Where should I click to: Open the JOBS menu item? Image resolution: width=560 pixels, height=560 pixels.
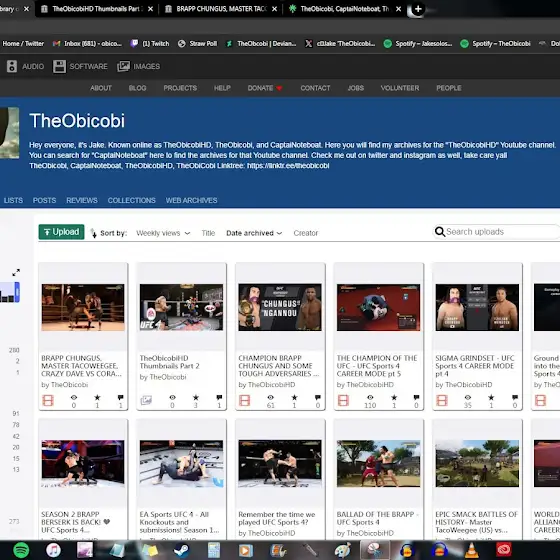(x=356, y=88)
